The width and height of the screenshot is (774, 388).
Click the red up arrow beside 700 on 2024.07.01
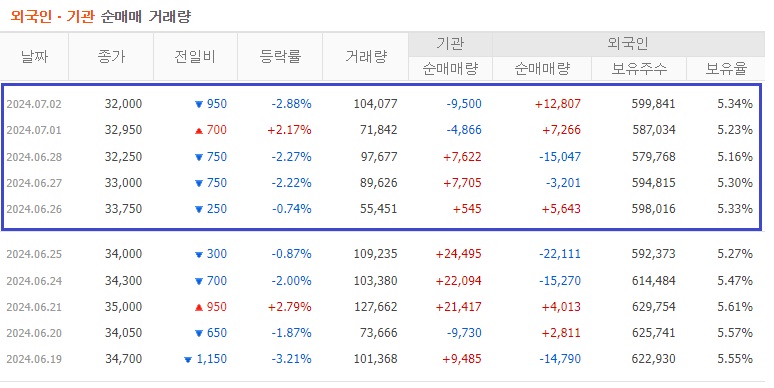[x=199, y=130]
